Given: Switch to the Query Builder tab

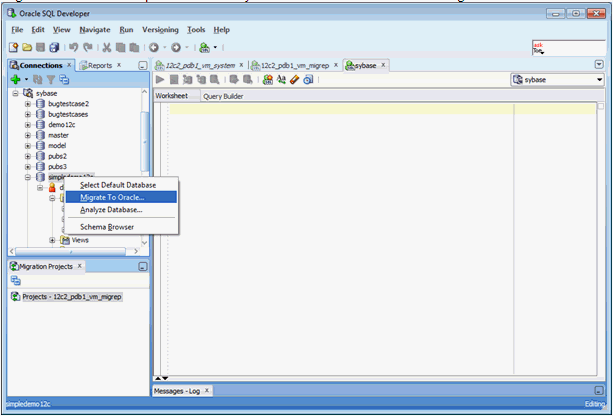Looking at the screenshot, I should tap(224, 96).
